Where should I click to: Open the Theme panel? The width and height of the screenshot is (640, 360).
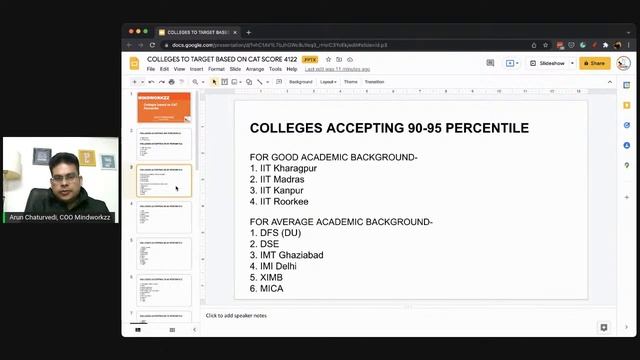(351, 82)
